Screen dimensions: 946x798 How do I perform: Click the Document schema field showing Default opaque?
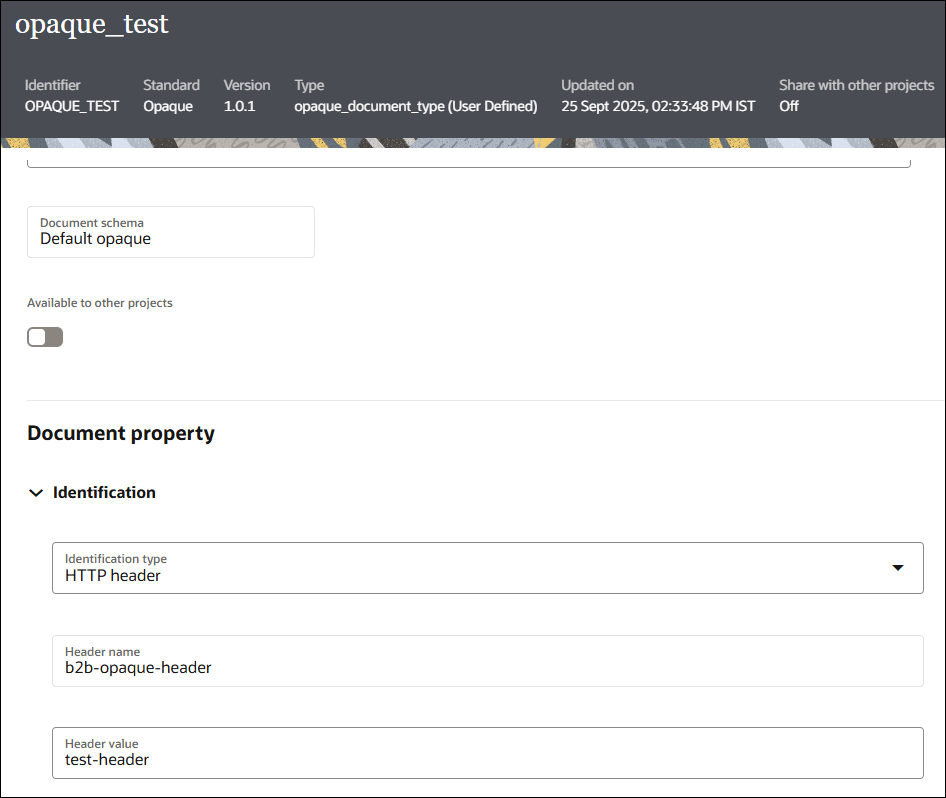click(170, 232)
